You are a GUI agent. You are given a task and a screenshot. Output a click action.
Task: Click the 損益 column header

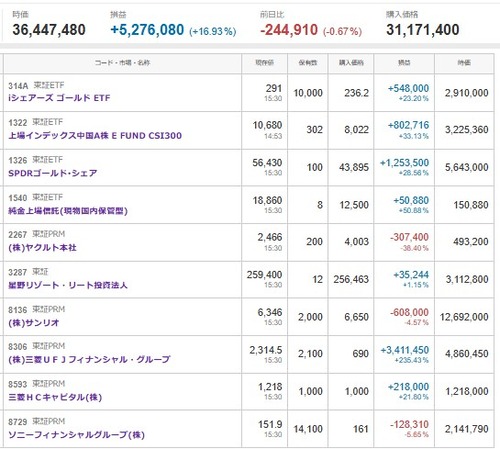[404, 63]
